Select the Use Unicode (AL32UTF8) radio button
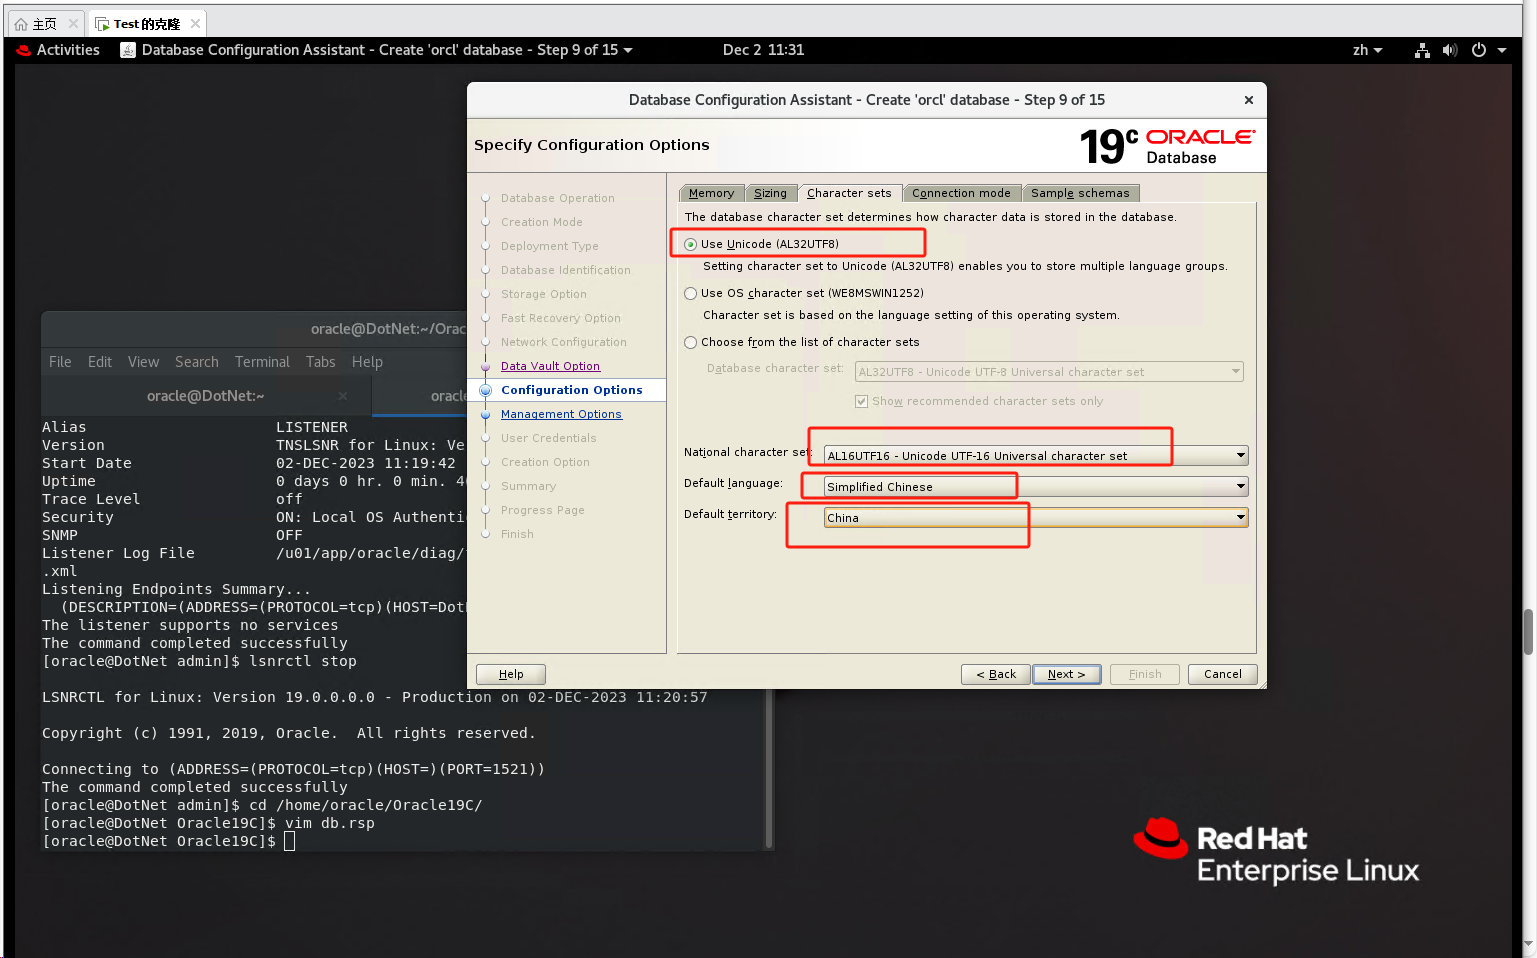This screenshot has height=958, width=1537. click(x=690, y=244)
